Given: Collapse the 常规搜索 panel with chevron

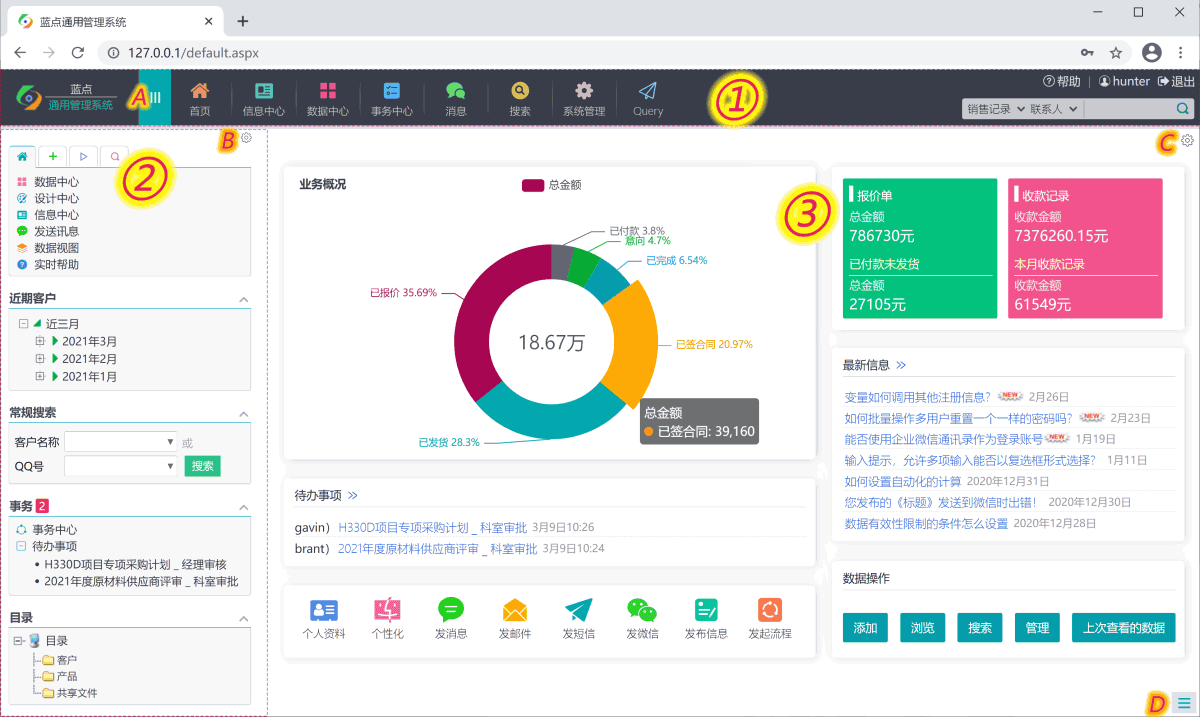Looking at the screenshot, I should click(243, 414).
